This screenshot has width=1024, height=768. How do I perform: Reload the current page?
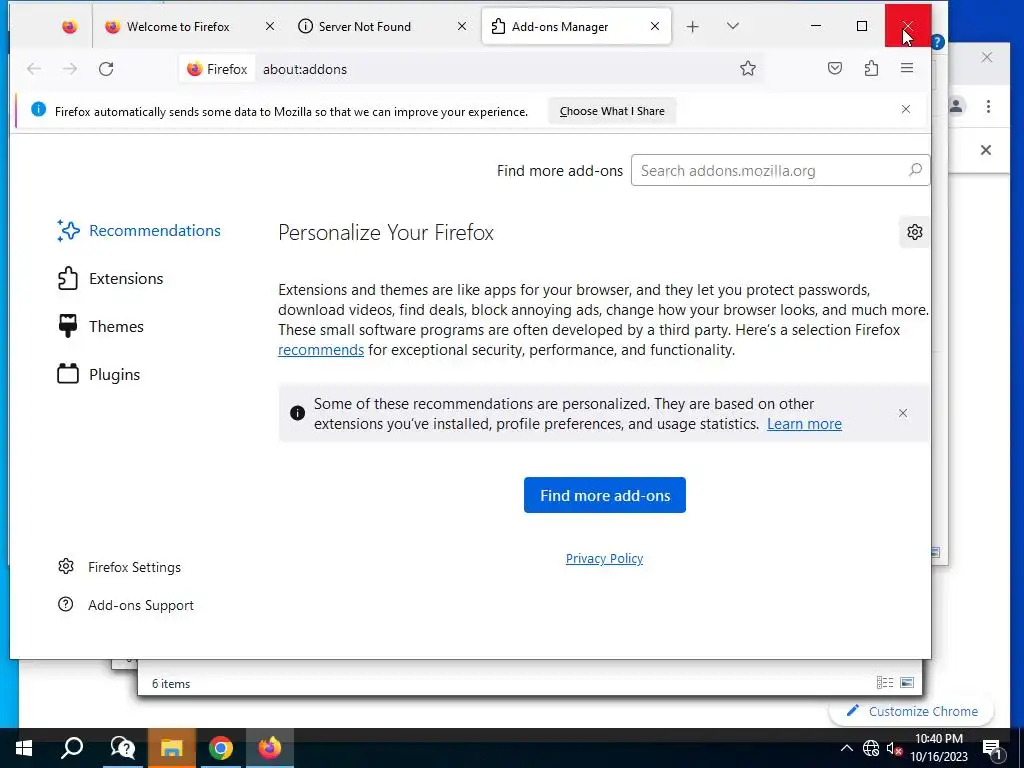[106, 69]
